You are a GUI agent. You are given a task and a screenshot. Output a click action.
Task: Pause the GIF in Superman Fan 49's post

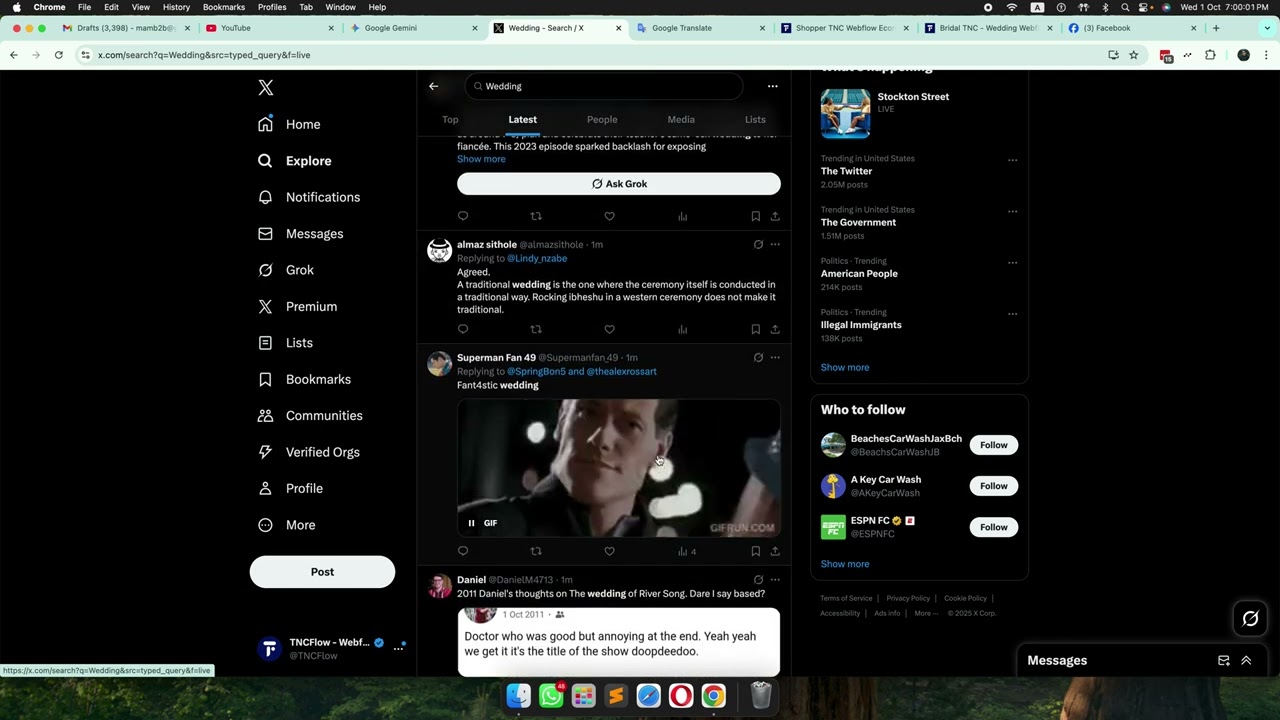(x=471, y=523)
